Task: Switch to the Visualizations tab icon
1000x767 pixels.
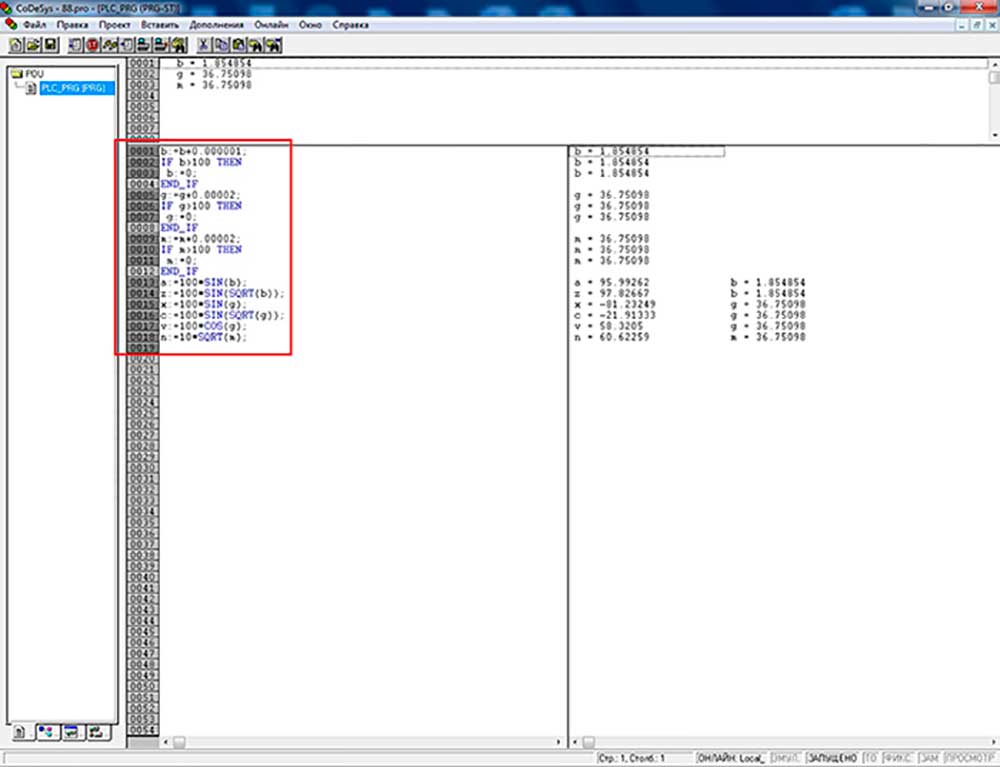Action: point(71,733)
